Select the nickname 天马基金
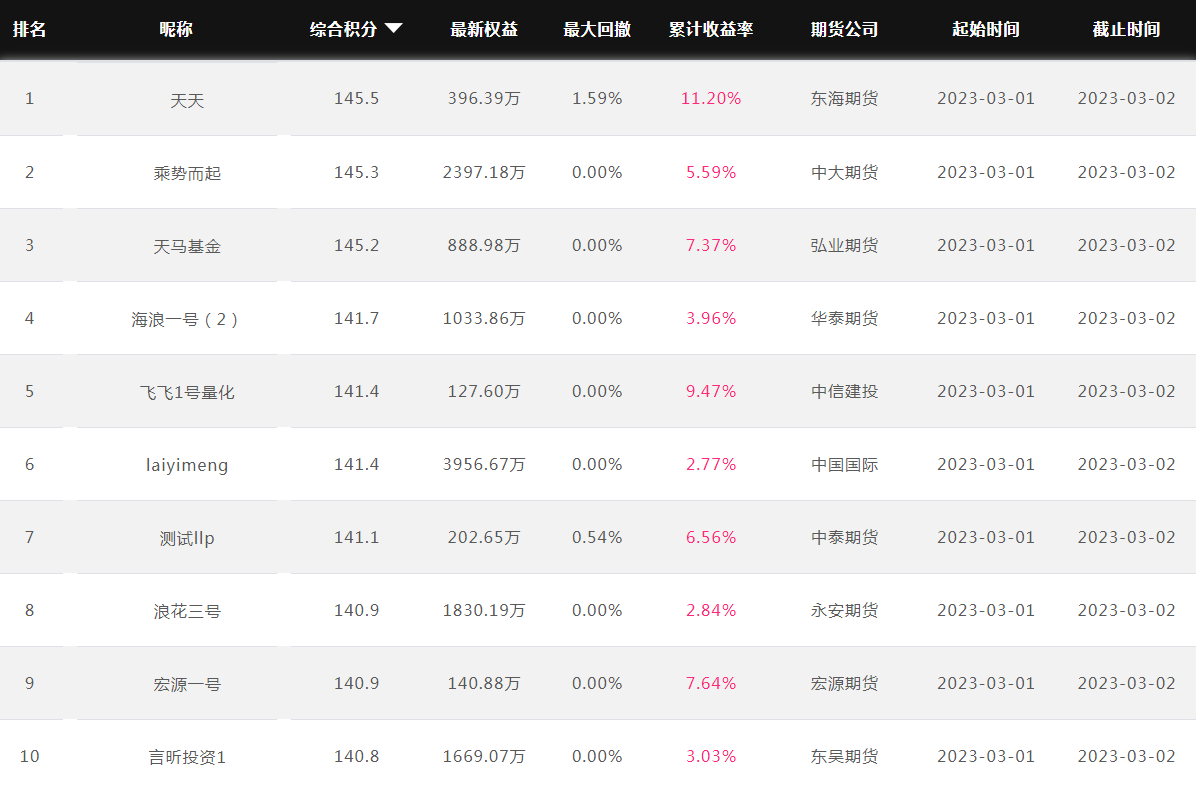Image resolution: width=1196 pixels, height=790 pixels. 187,246
